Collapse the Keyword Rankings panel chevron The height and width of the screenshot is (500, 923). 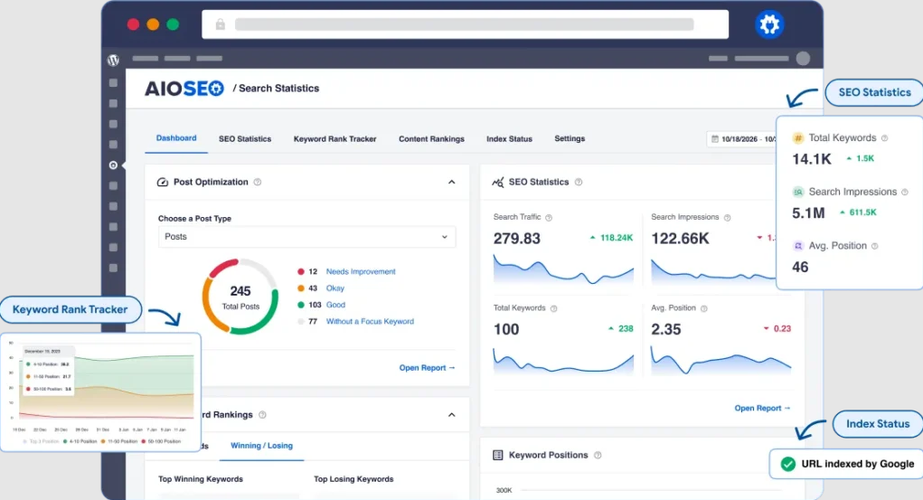point(451,414)
